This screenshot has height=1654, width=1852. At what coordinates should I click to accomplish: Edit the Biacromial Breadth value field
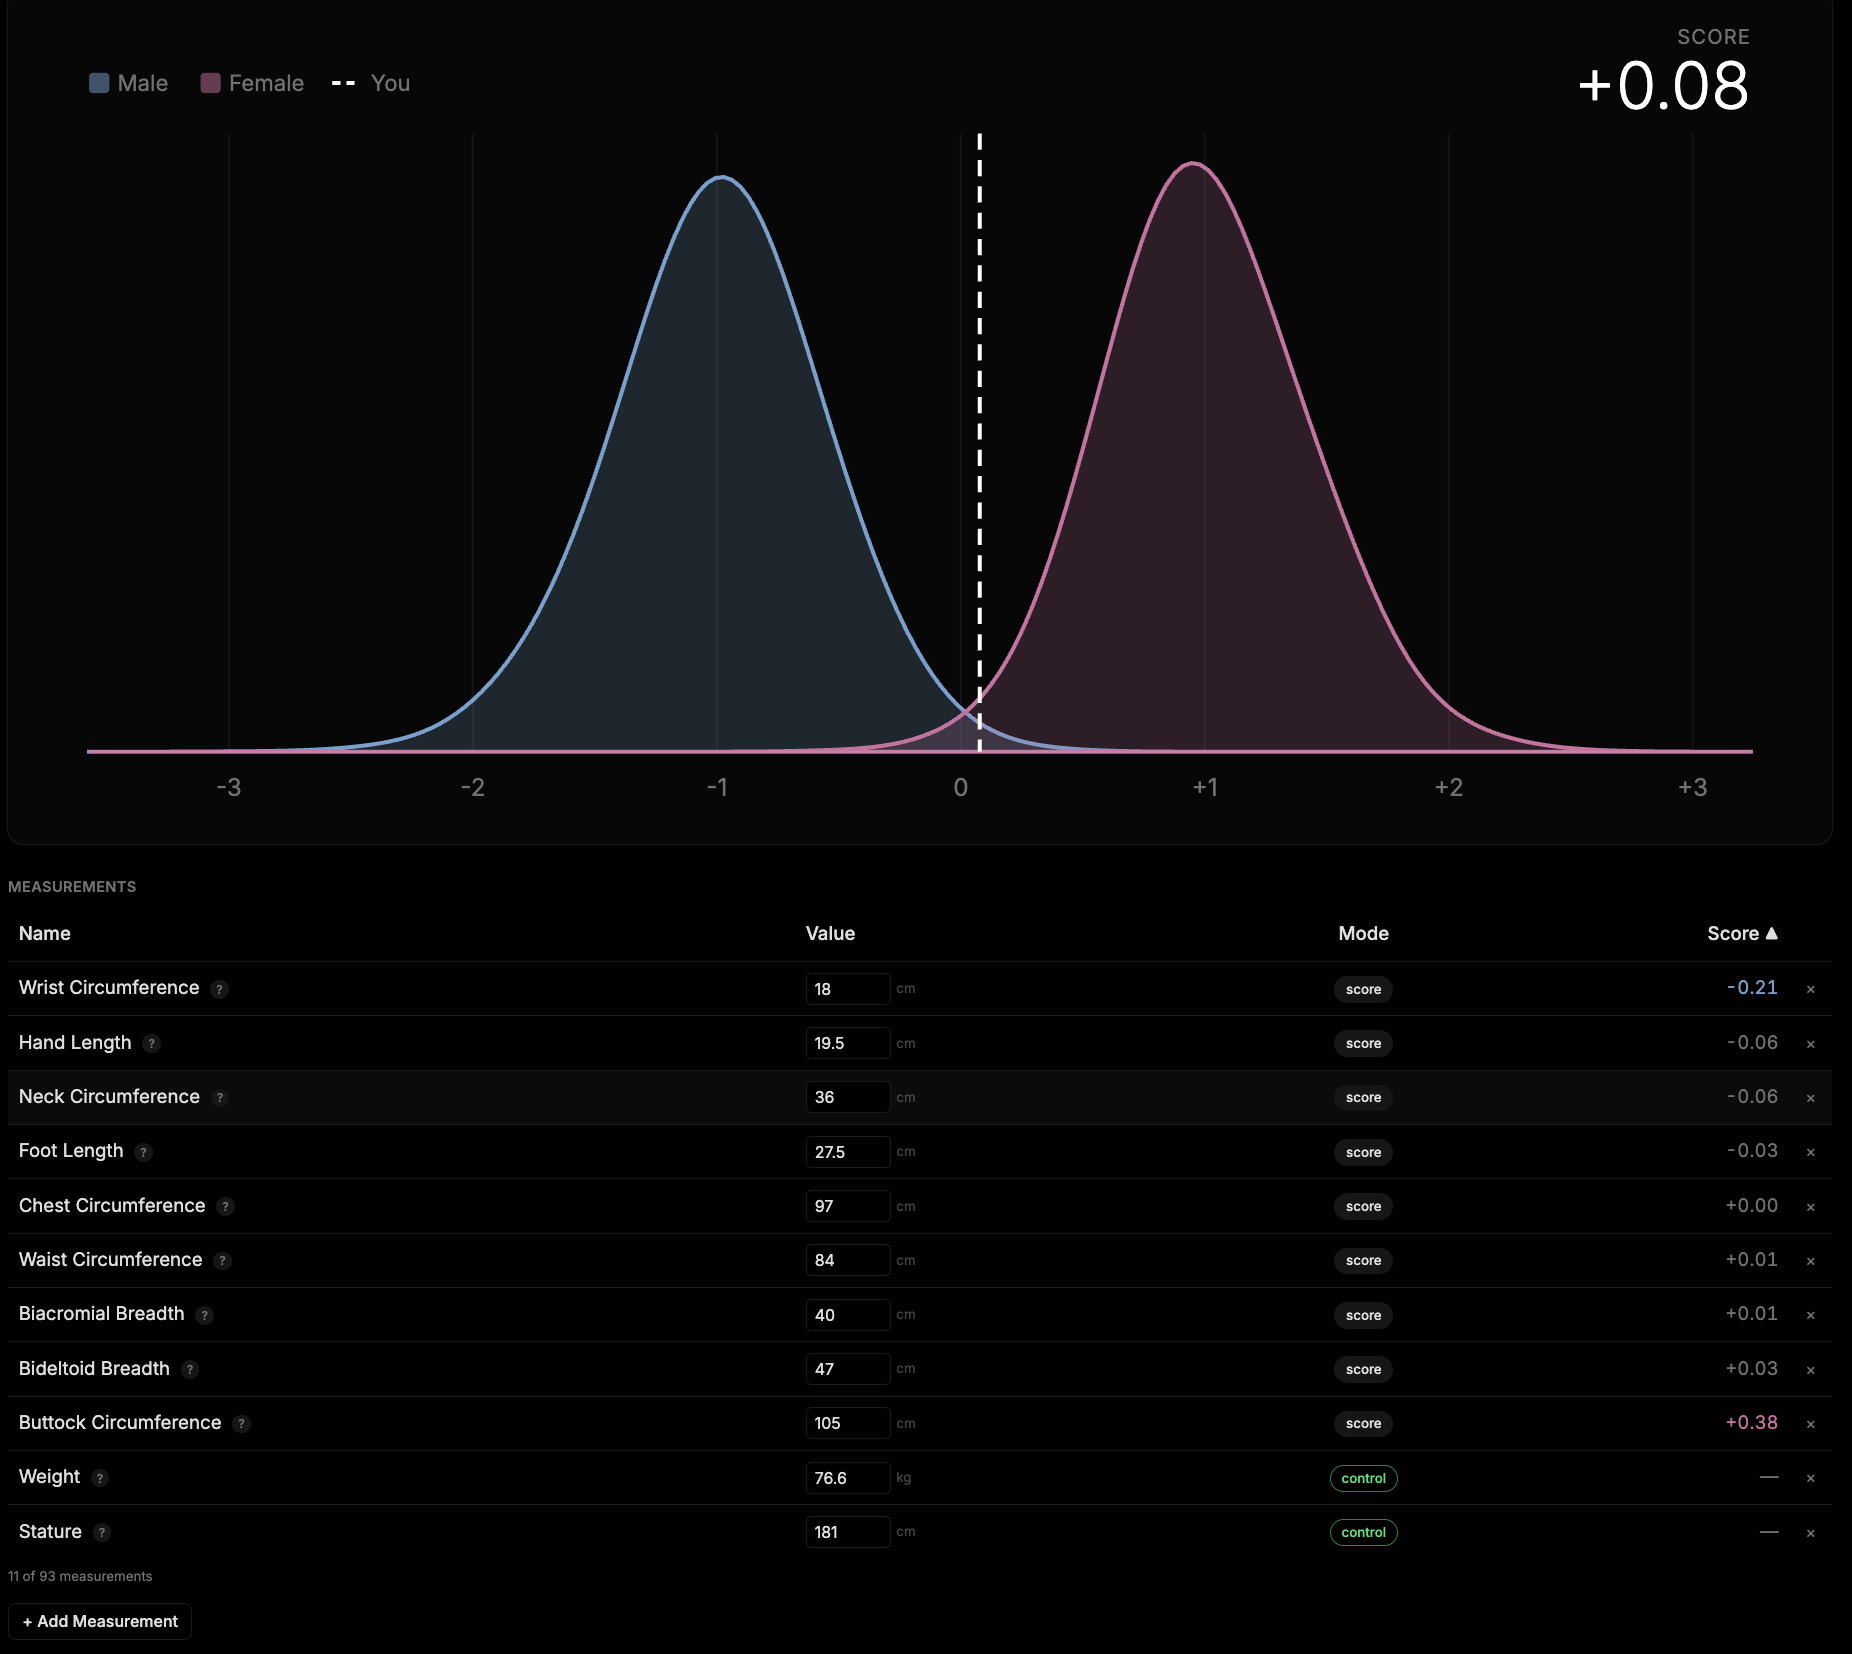click(x=848, y=1315)
